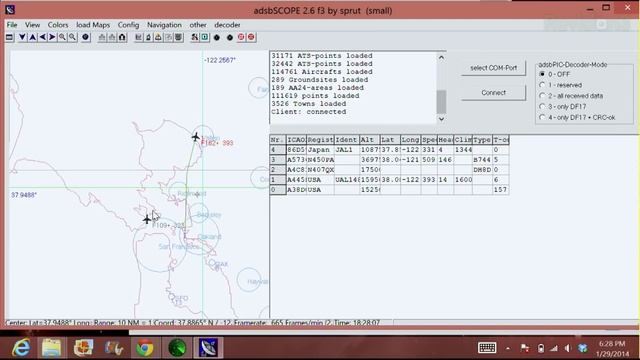The width and height of the screenshot is (640, 360).
Task: Click the black dot icon right of teal icon
Action: 217,37
